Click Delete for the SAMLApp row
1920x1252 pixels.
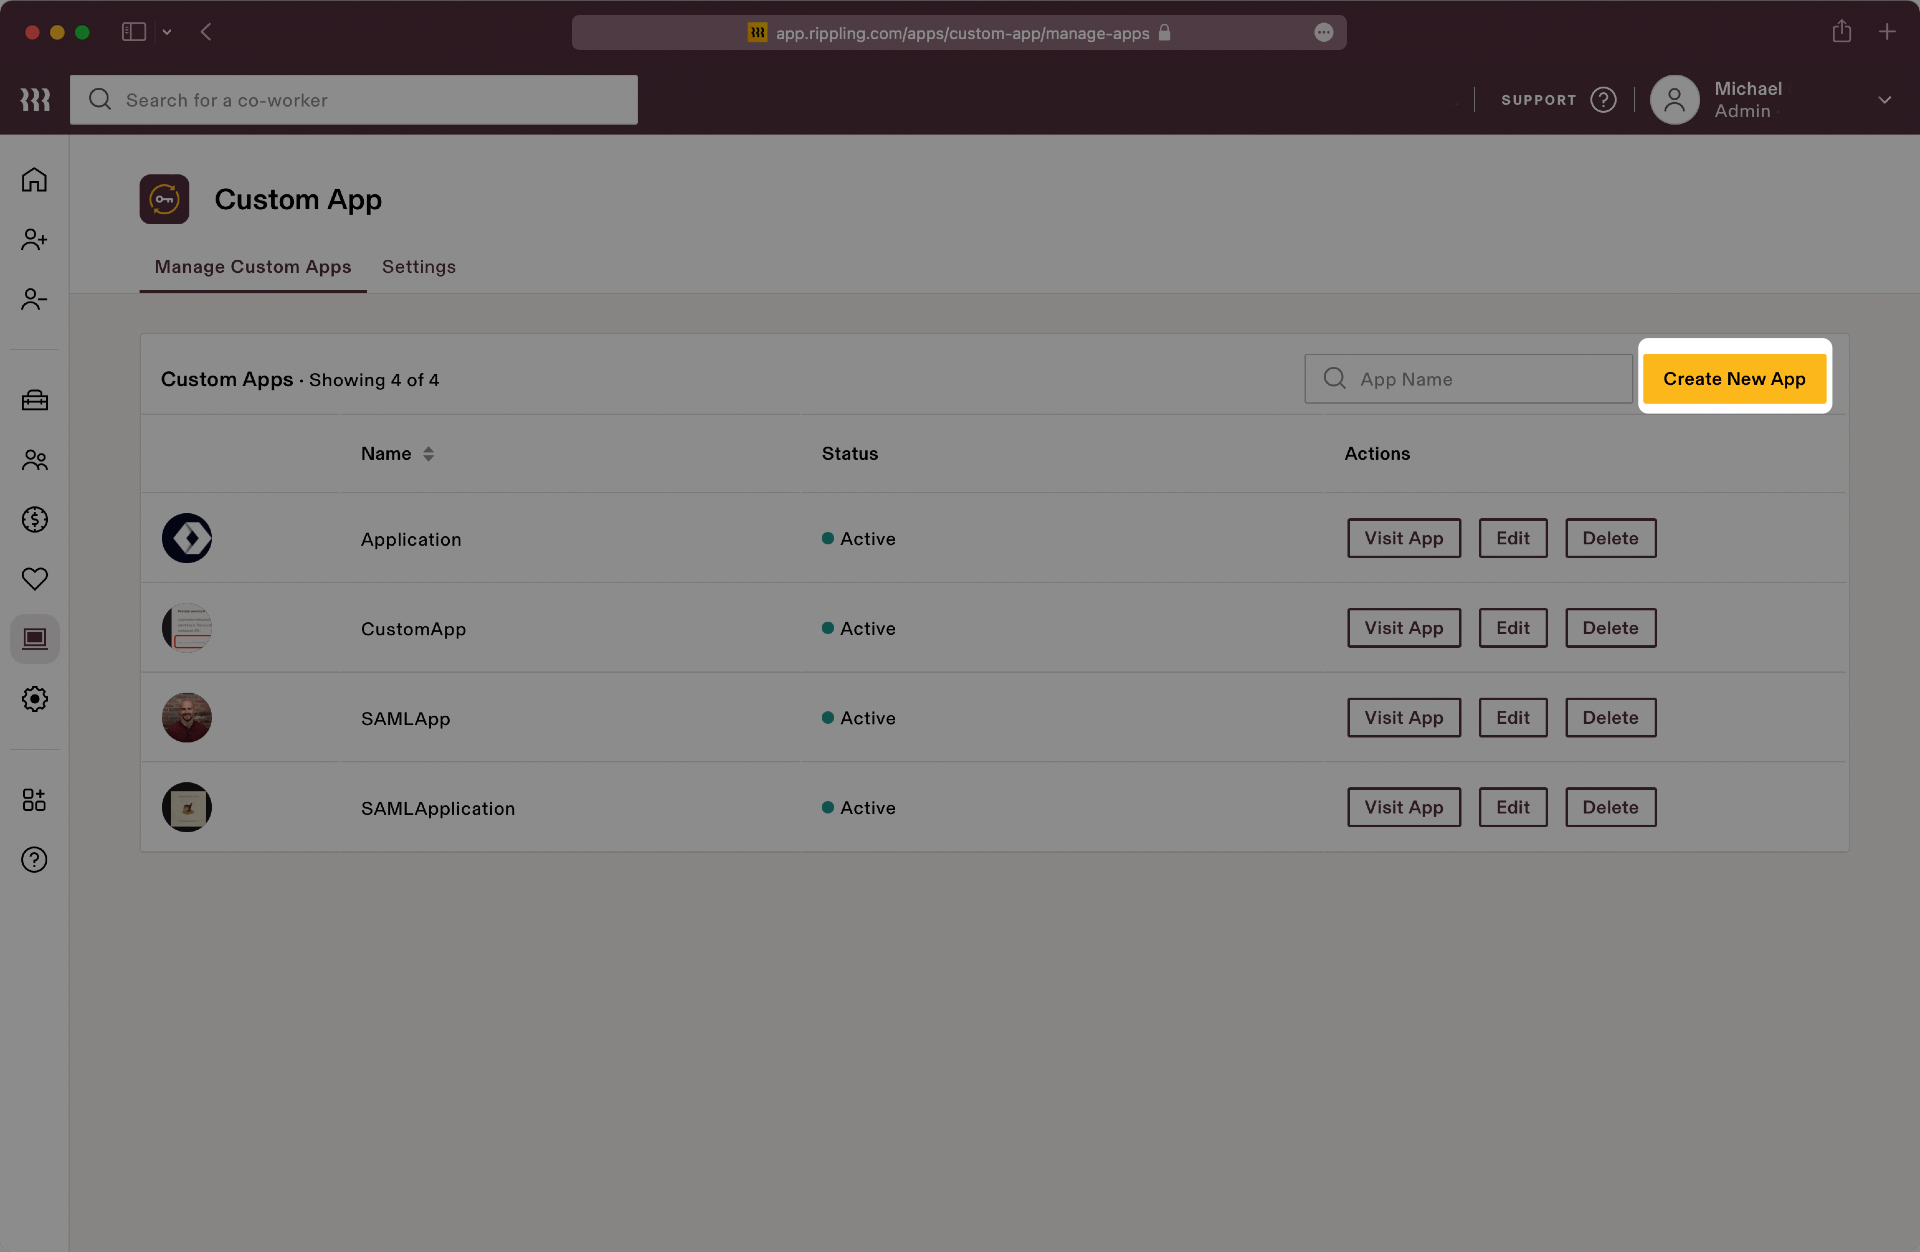pos(1610,718)
